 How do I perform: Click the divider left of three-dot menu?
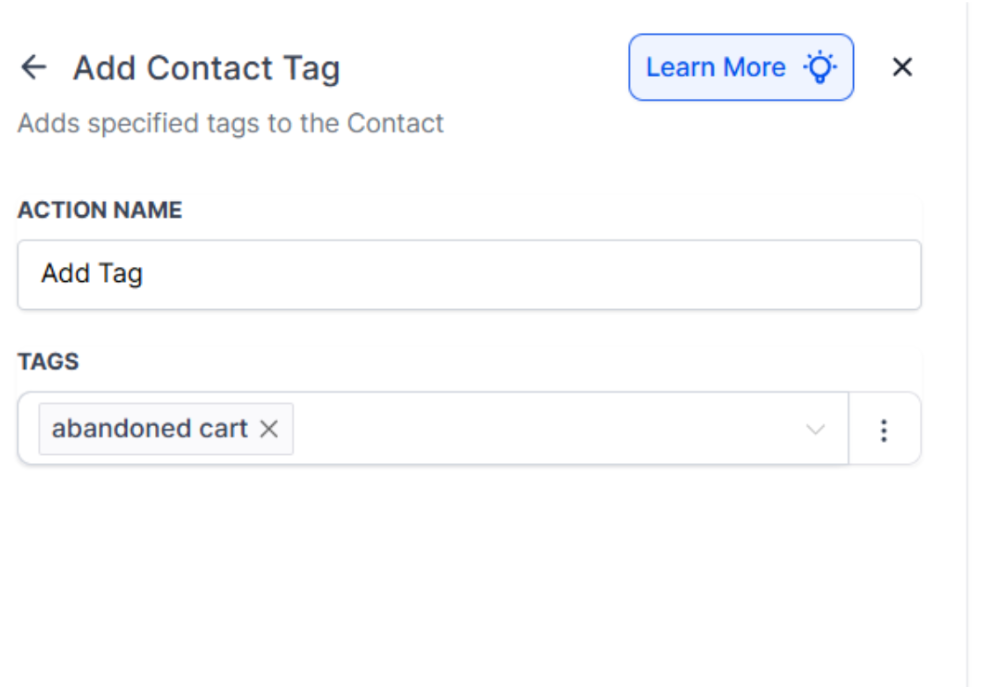click(848, 429)
